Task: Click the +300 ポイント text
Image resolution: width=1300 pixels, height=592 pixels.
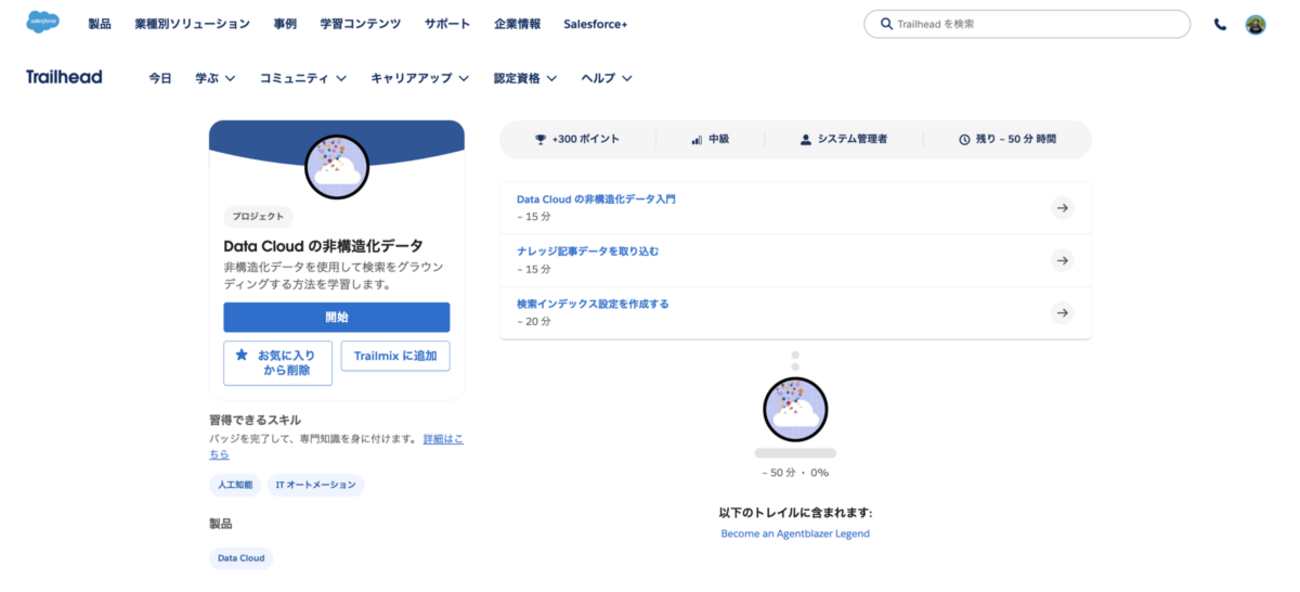Action: 586,140
